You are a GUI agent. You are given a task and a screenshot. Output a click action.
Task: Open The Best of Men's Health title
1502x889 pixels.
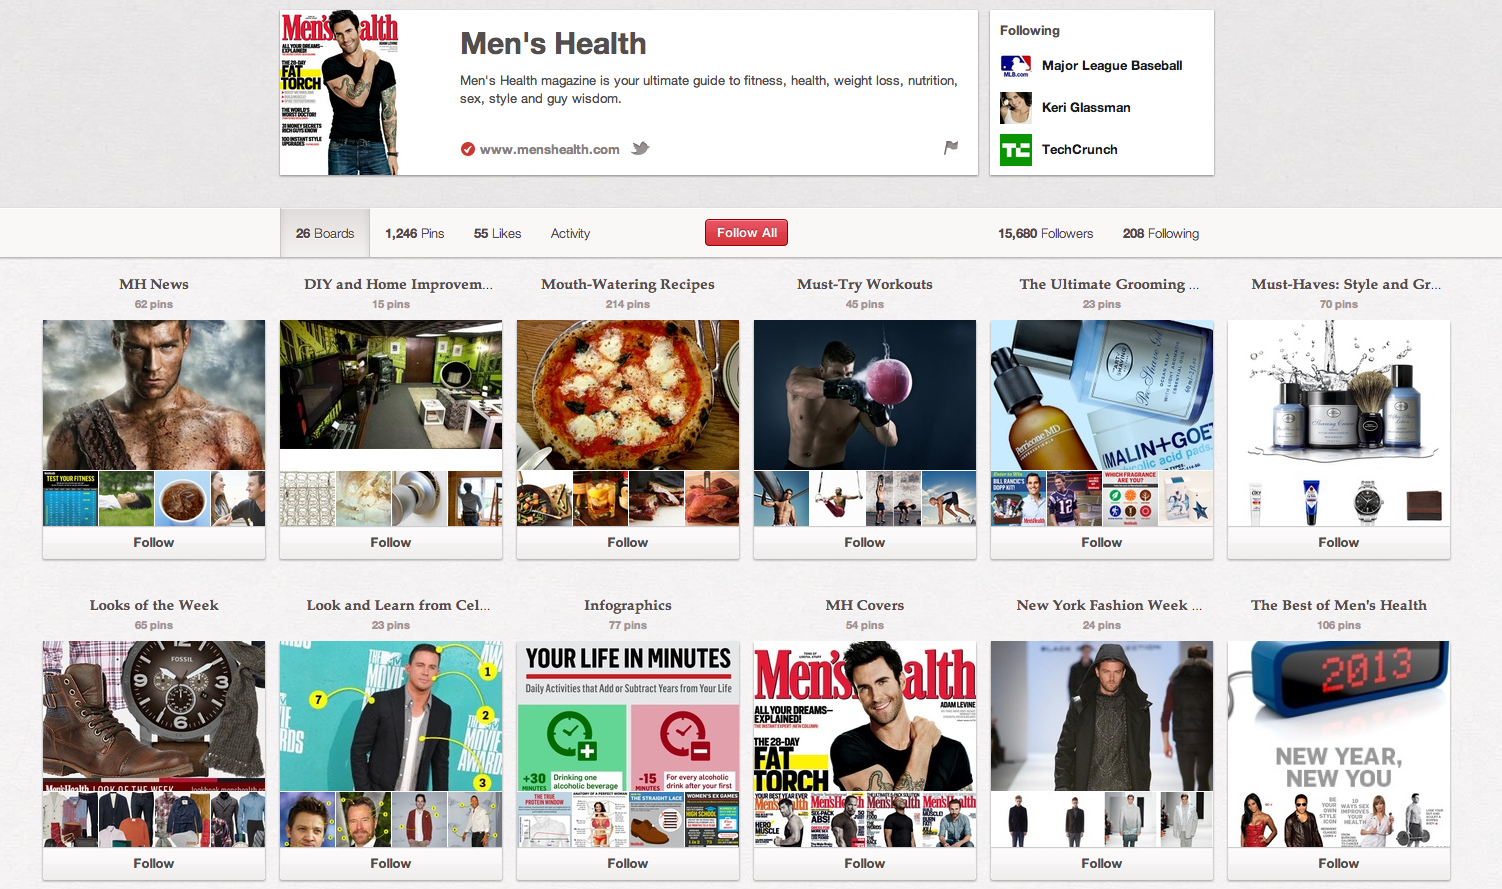point(1339,605)
